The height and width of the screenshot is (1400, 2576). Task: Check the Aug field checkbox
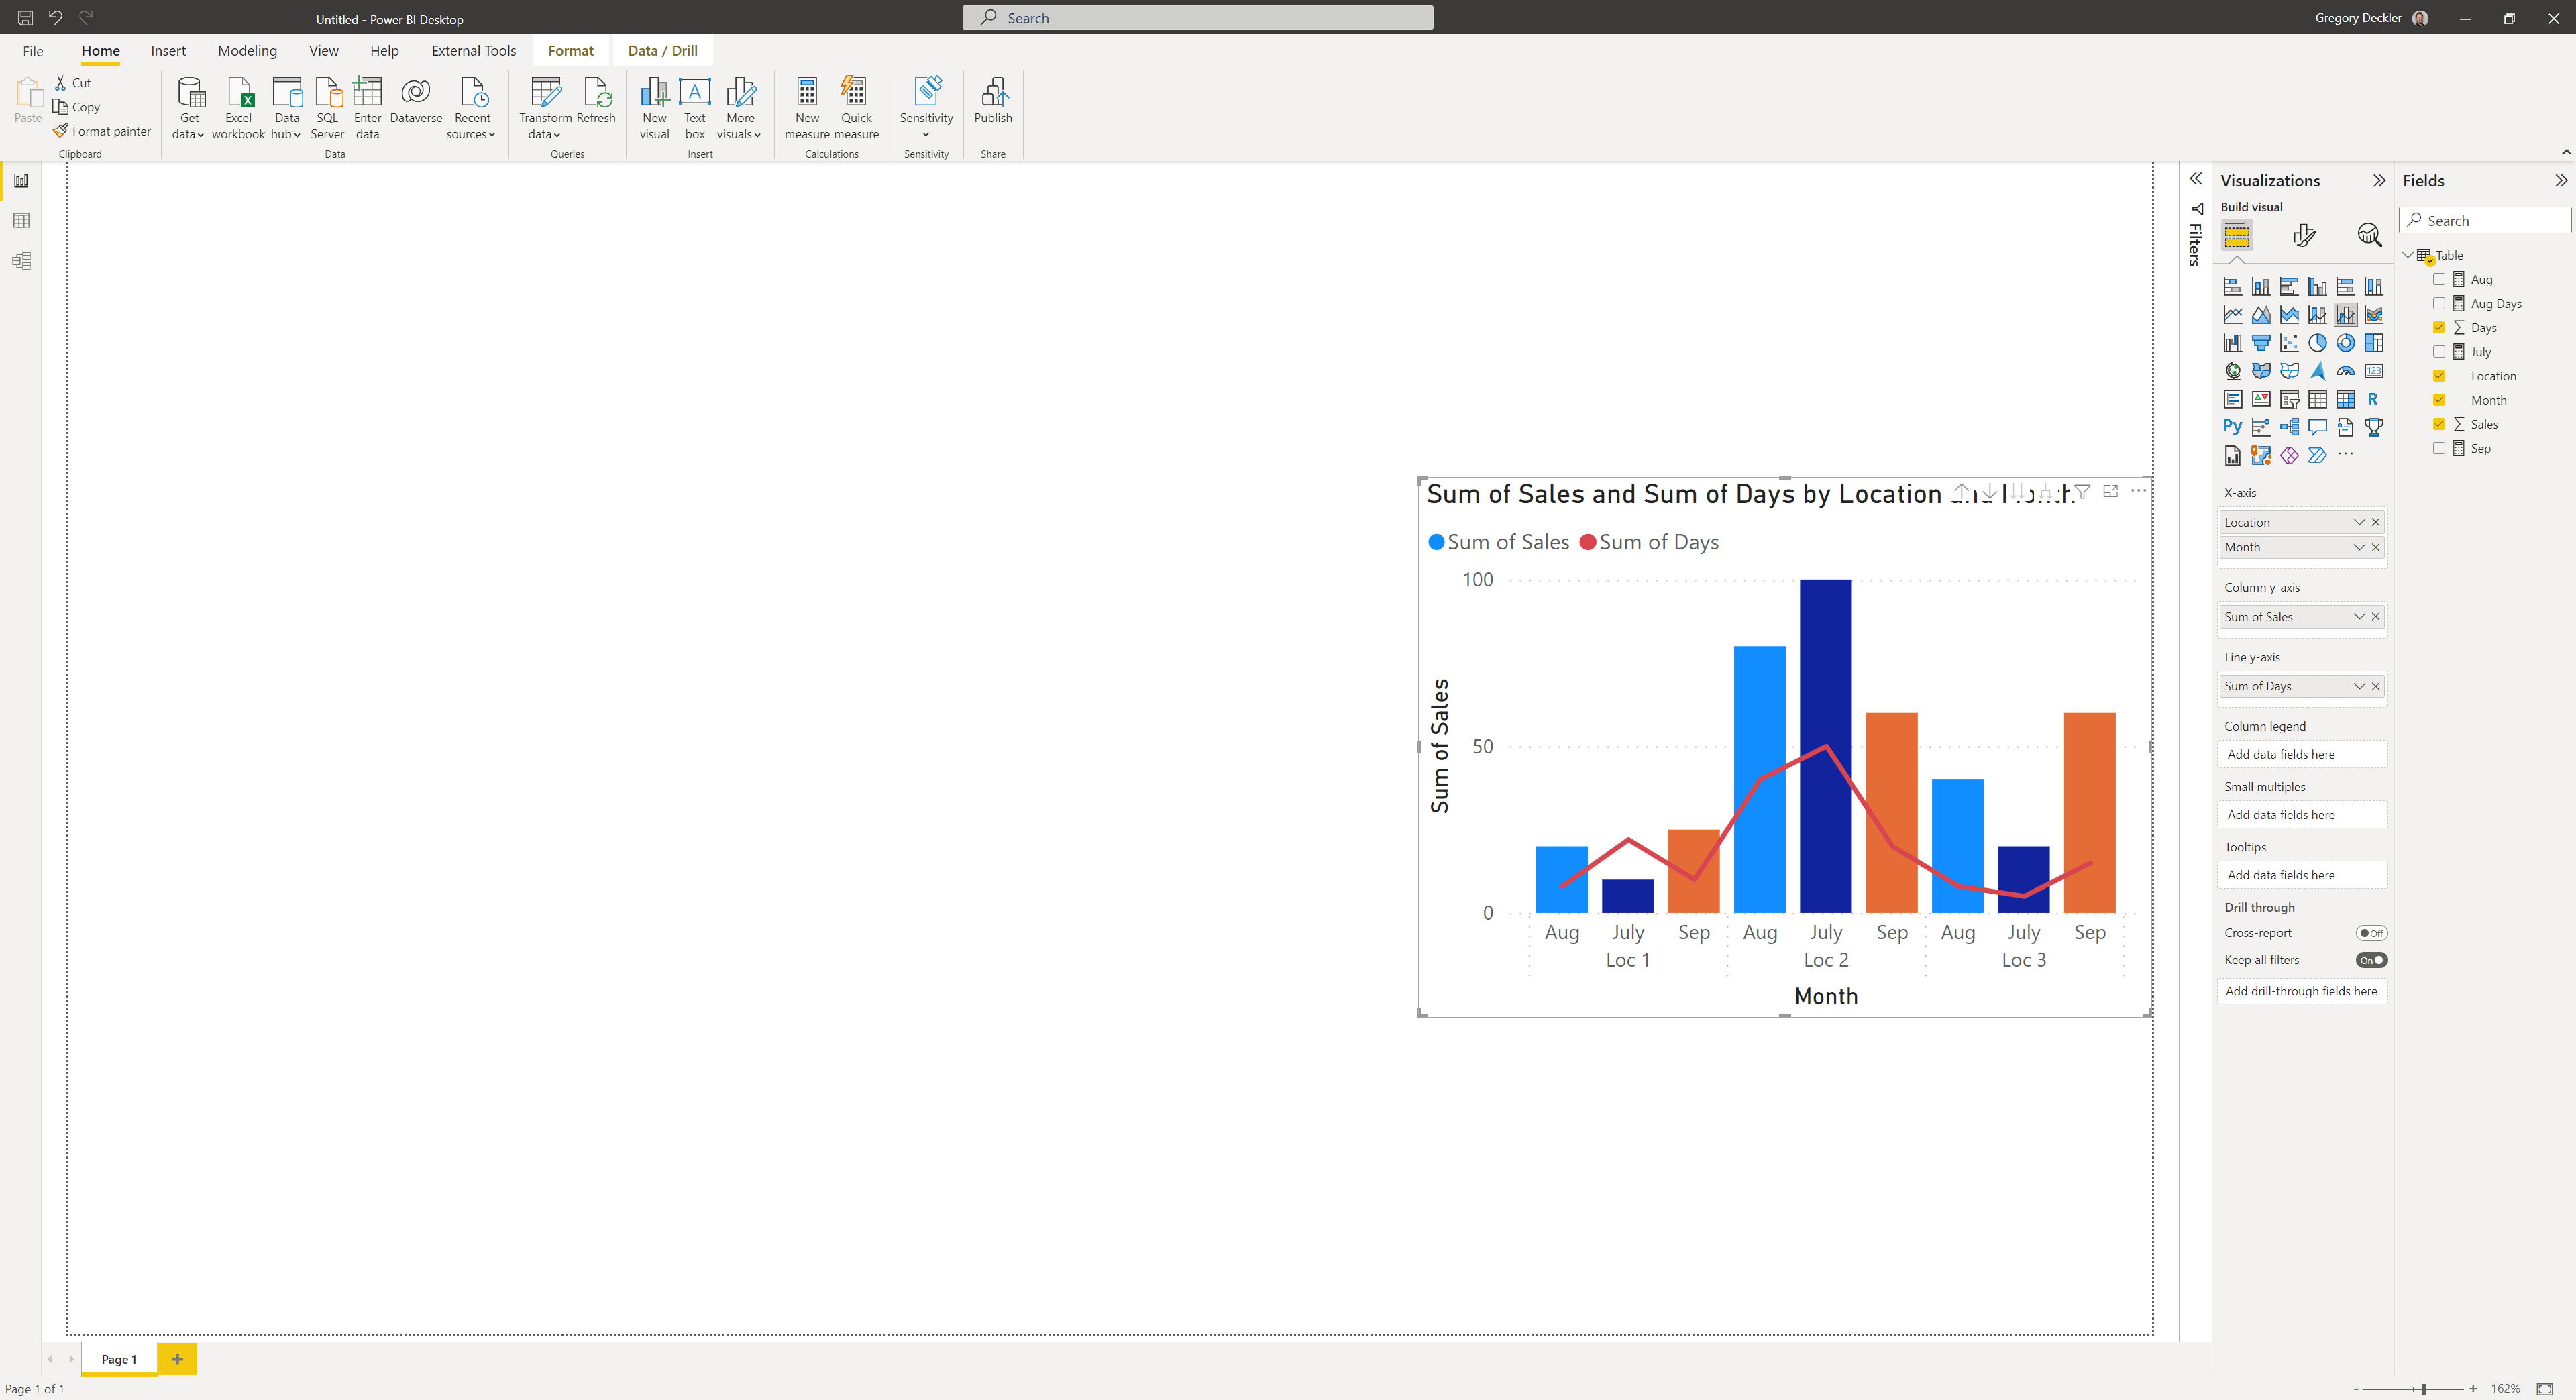click(2439, 279)
